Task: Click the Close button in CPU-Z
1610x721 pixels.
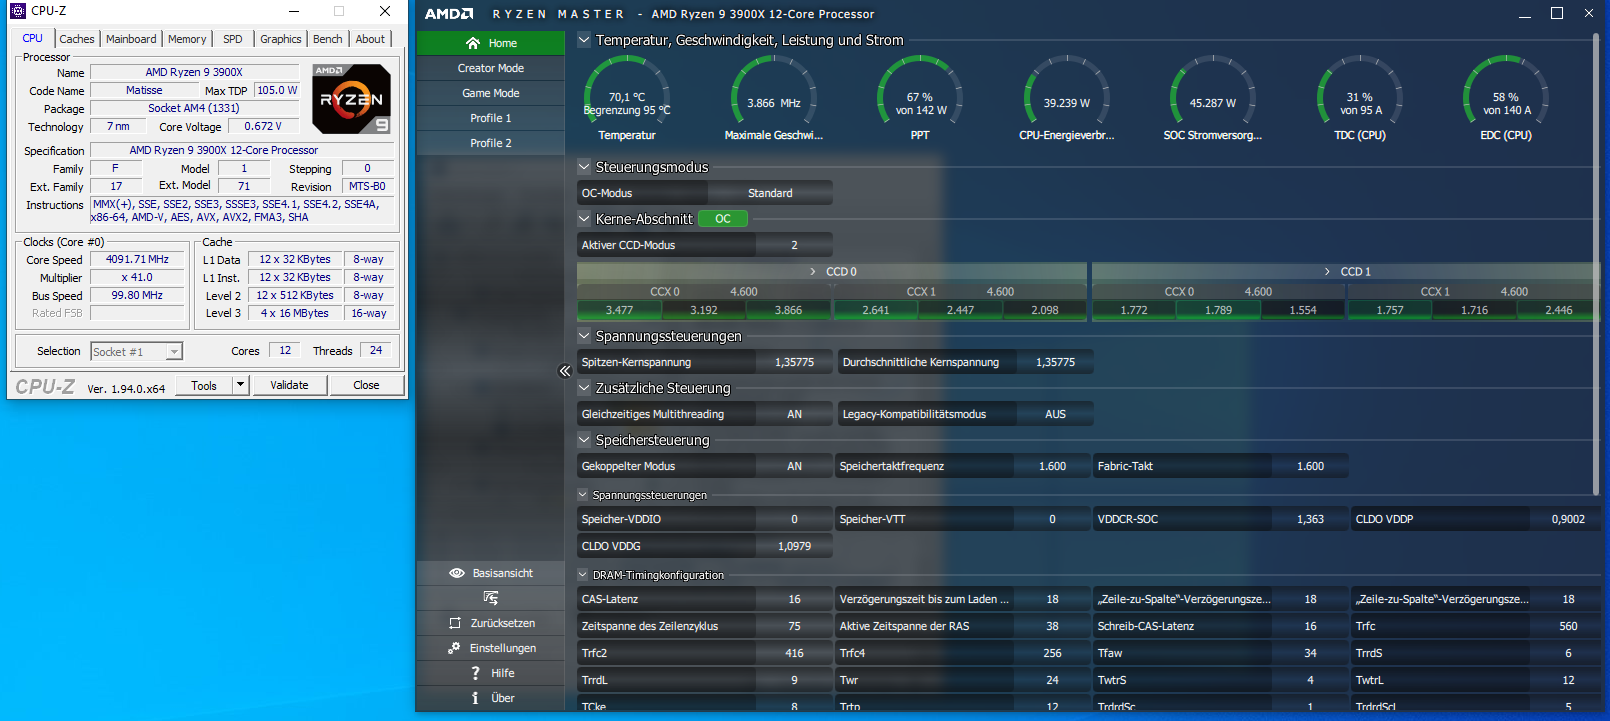Action: 366,385
